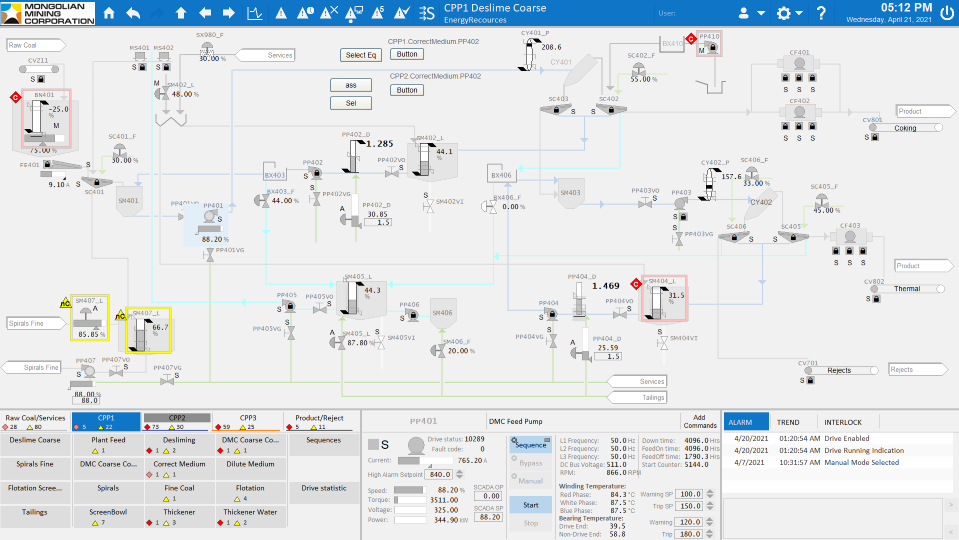Open the Deslime Coarse screen button
The height and width of the screenshot is (540, 959).
(35, 445)
